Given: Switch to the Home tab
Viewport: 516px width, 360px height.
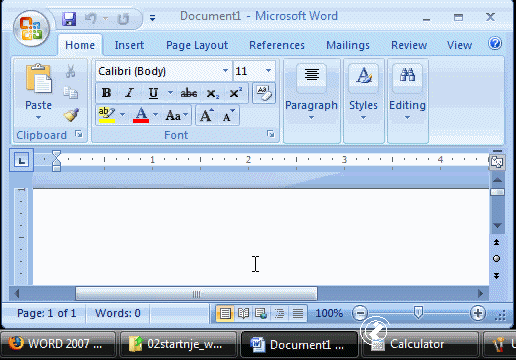Looking at the screenshot, I should click(80, 45).
